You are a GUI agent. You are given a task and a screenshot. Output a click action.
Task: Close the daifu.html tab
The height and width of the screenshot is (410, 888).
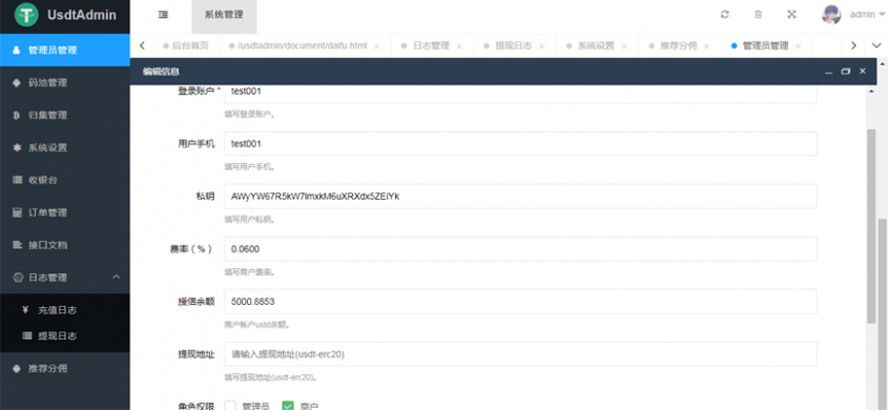pos(377,46)
